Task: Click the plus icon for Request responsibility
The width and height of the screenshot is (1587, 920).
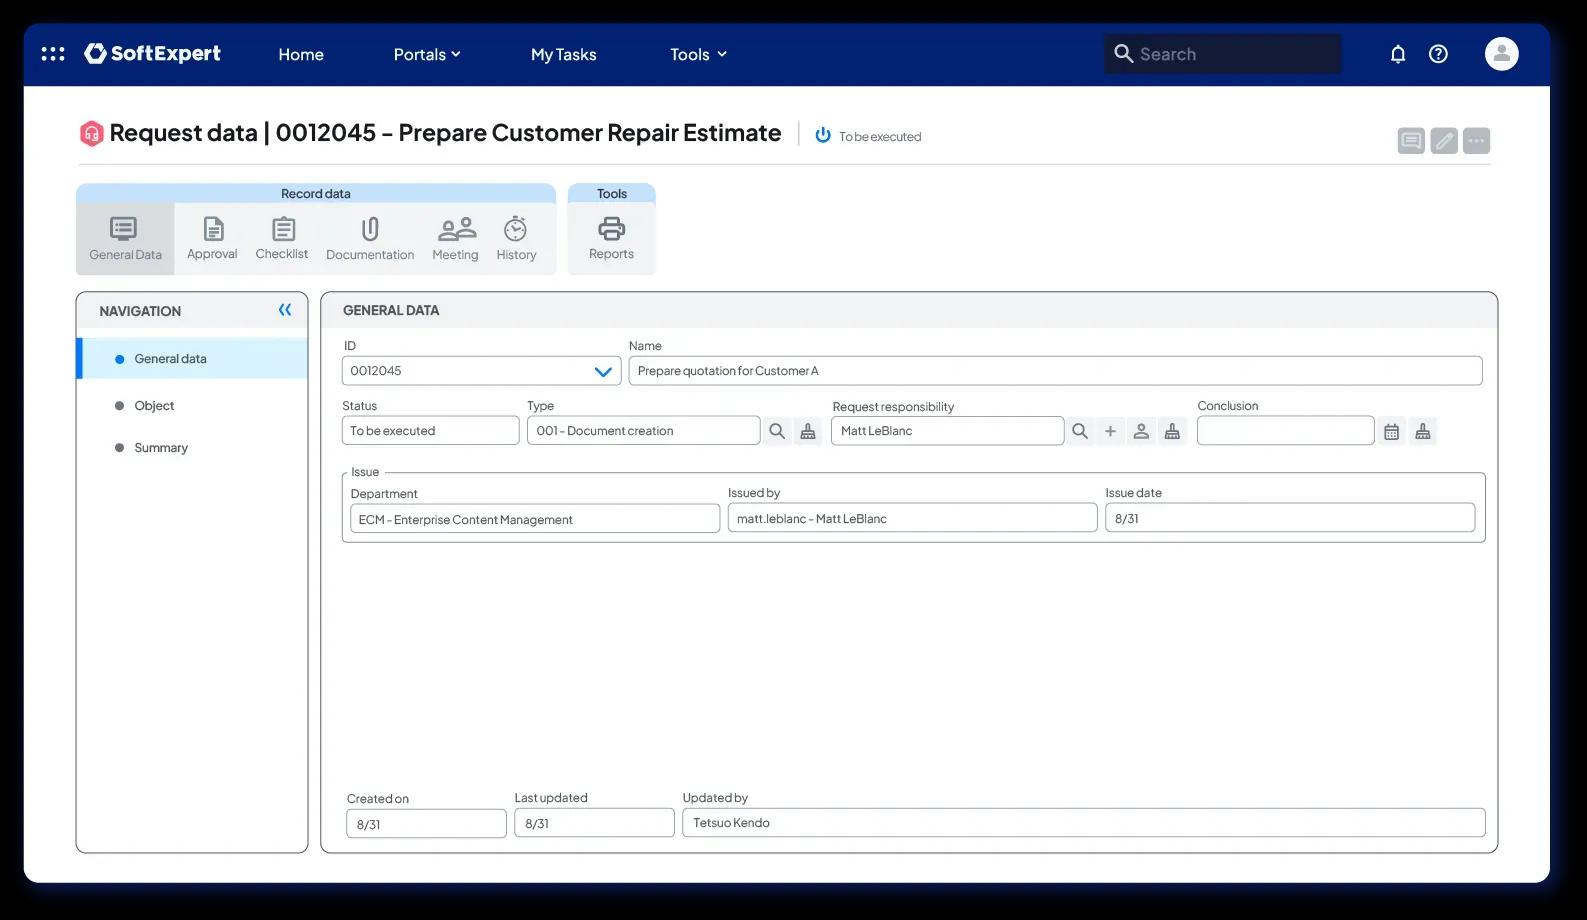Action: coord(1110,431)
